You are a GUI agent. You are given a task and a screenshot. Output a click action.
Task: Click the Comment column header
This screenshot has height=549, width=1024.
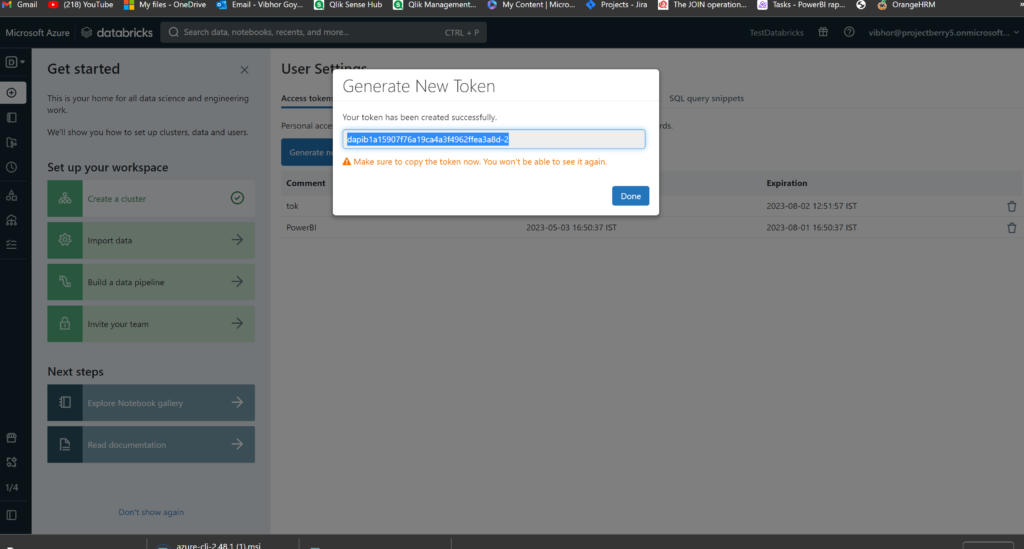306,183
